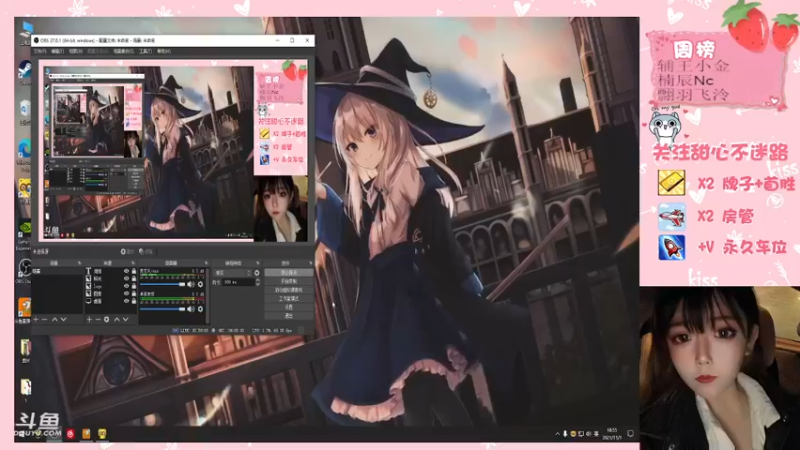Viewport: 800px width, 450px height.
Task: Remove the selected source with the Sources minus button
Action: pyautogui.click(x=98, y=319)
